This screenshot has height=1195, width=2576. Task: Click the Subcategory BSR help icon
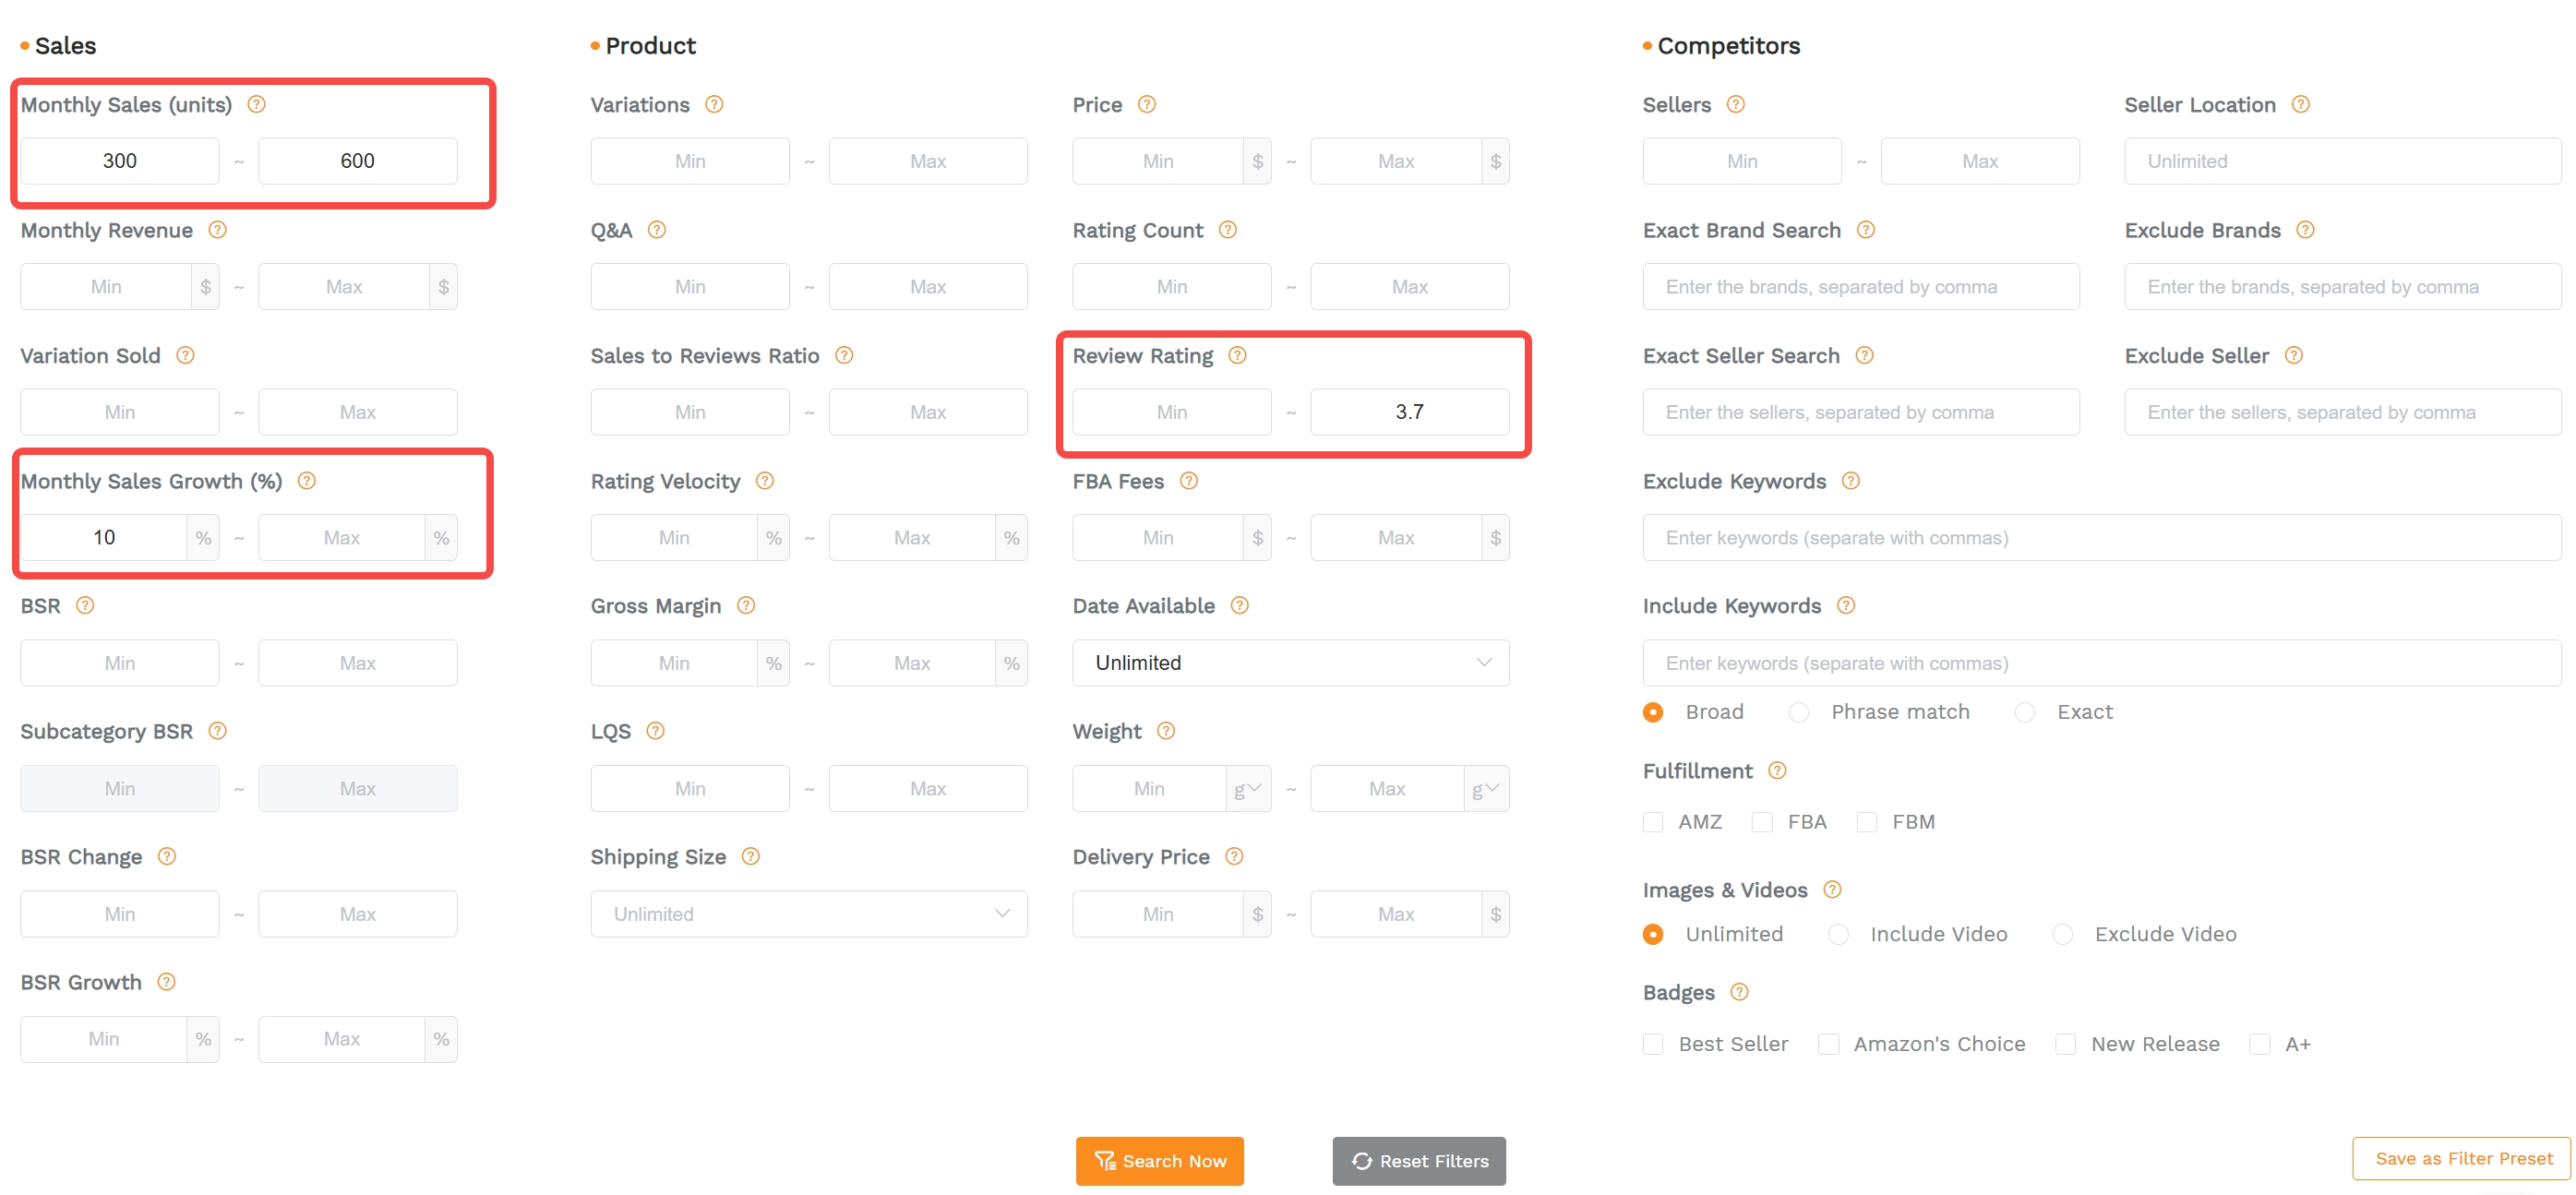tap(217, 731)
